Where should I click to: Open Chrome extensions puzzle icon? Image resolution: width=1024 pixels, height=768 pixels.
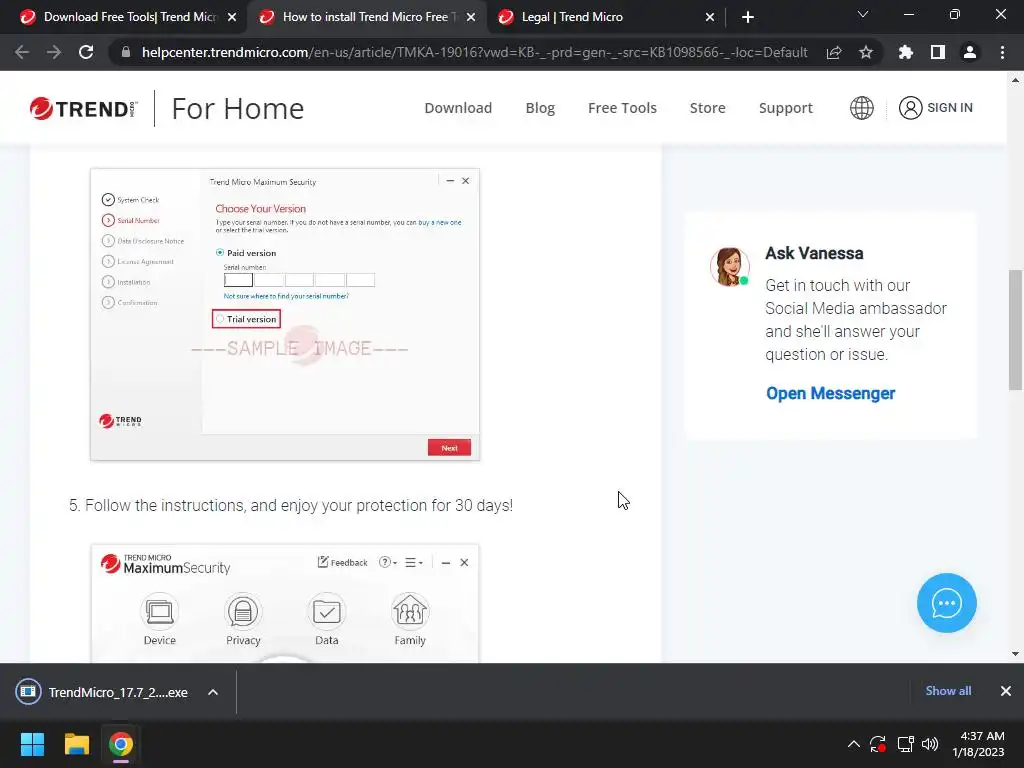coord(906,52)
